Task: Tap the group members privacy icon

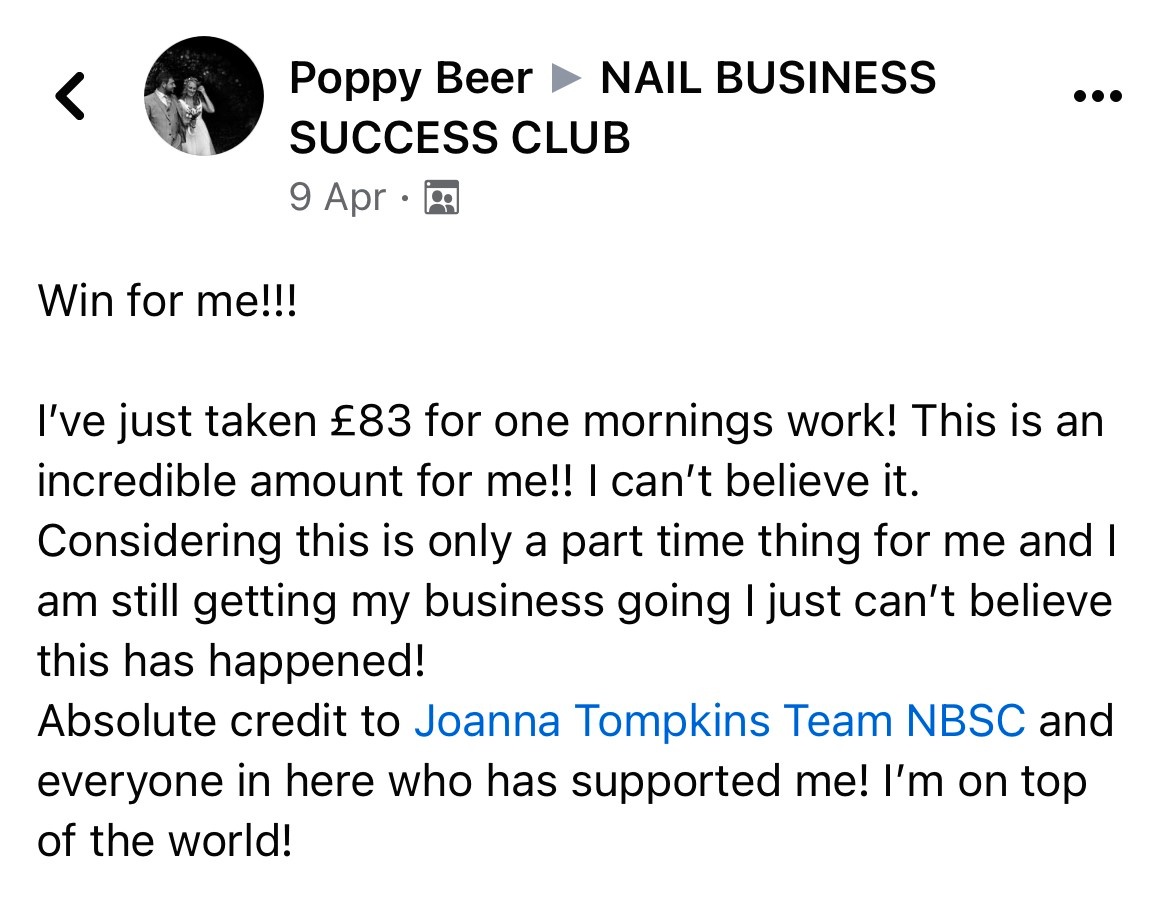Action: 442,198
